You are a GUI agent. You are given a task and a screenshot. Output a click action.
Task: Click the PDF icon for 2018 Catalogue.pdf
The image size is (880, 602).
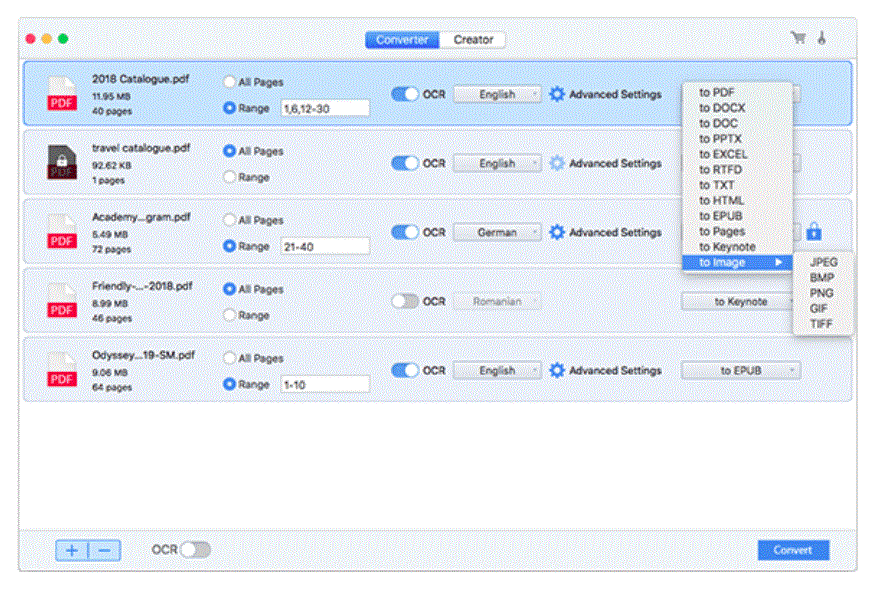62,94
